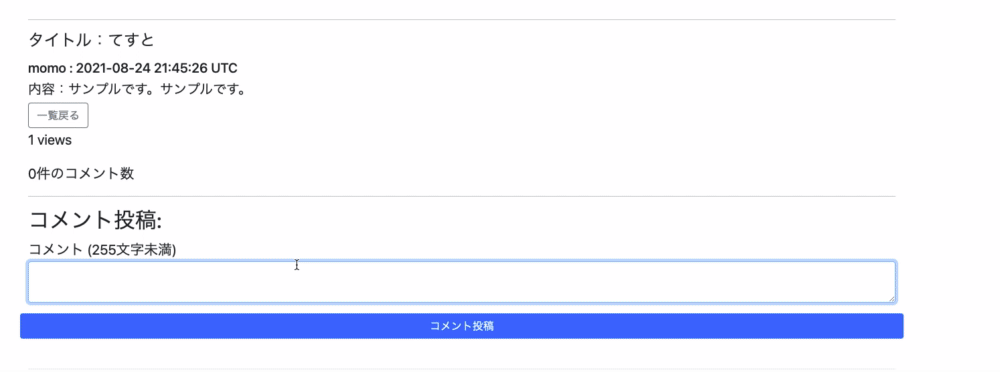This screenshot has width=1000, height=372.
Task: Click the first サンプルです。 sentence
Action: (x=112, y=88)
